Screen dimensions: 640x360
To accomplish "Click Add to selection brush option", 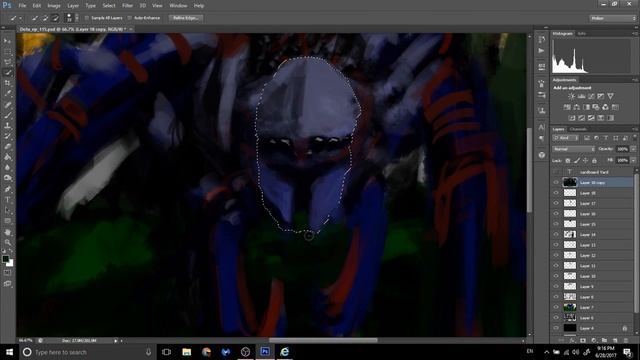I will tap(45, 18).
